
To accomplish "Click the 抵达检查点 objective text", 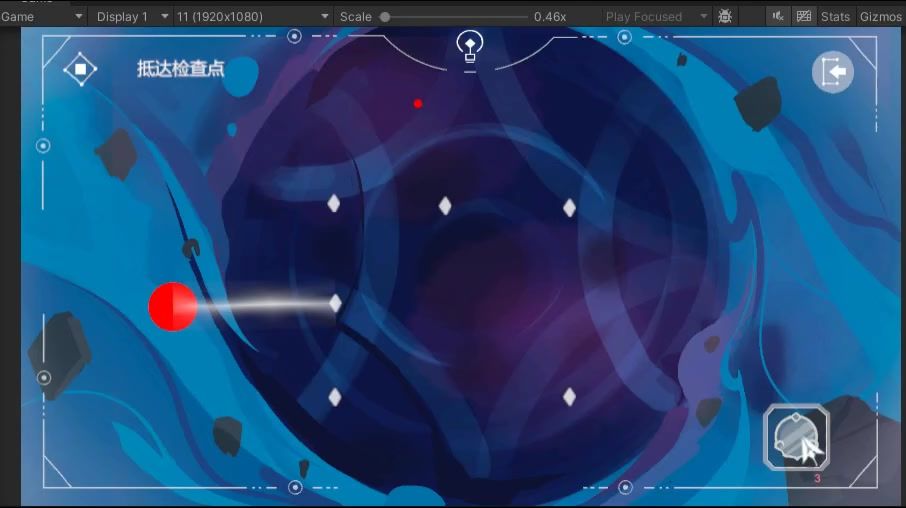I will (181, 69).
